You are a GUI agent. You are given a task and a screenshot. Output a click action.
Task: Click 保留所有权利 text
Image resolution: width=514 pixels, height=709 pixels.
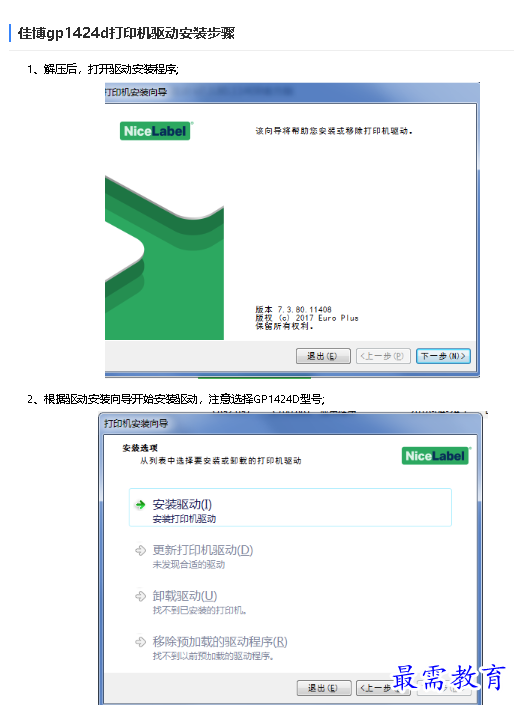point(284,326)
